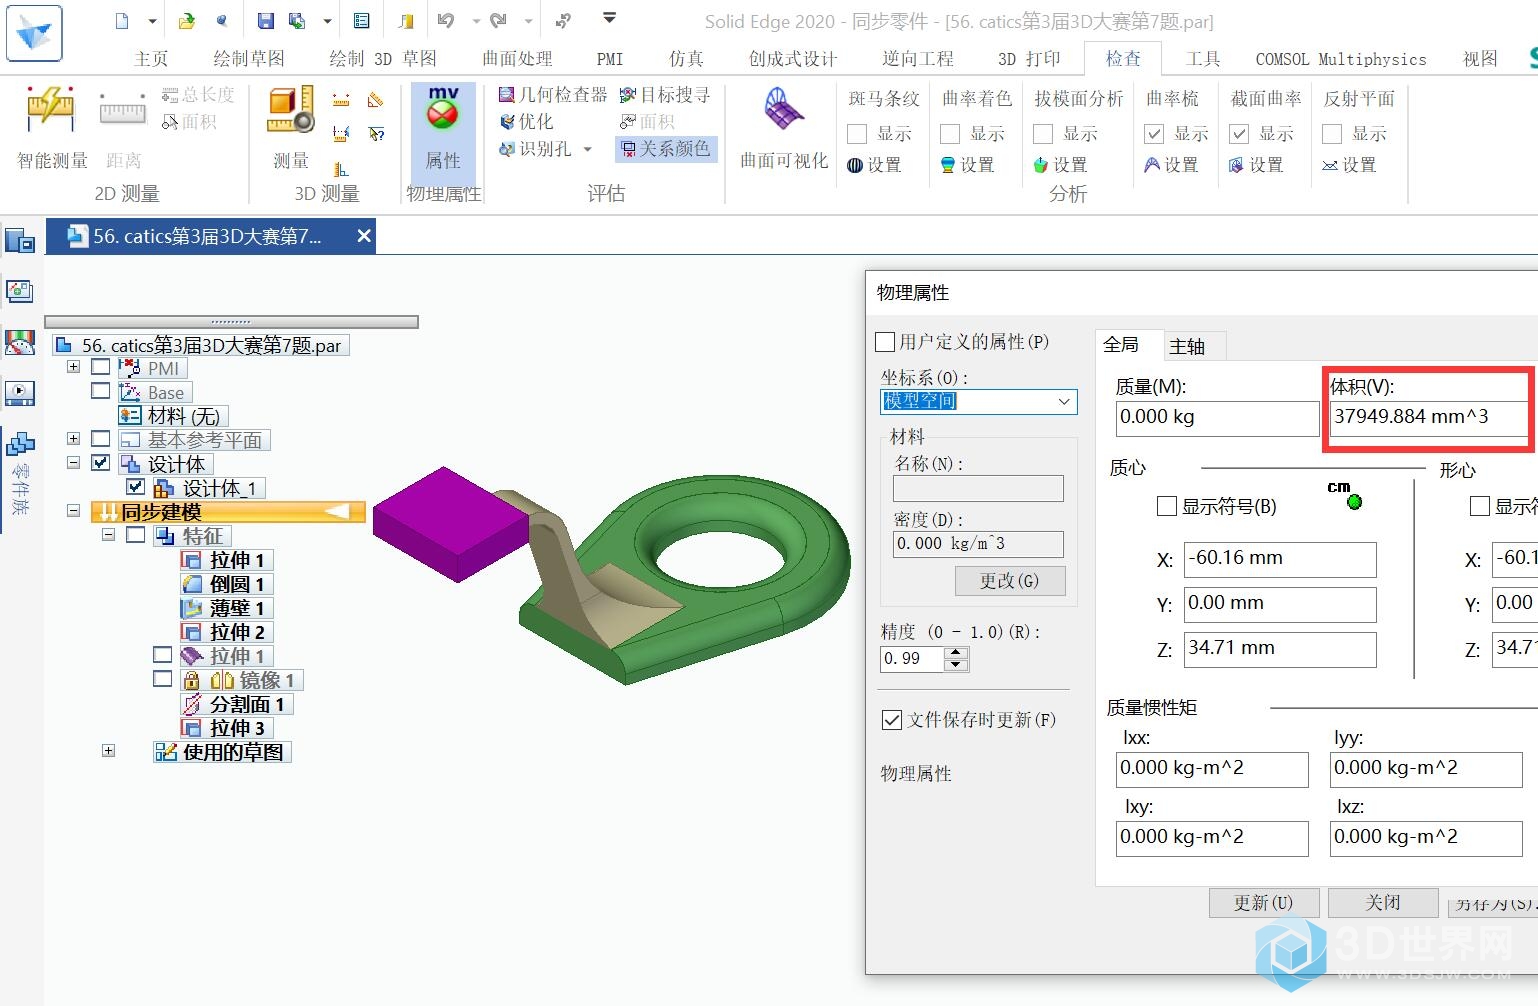Click the Solid Edge application button
The height and width of the screenshot is (1006, 1538).
[34, 33]
